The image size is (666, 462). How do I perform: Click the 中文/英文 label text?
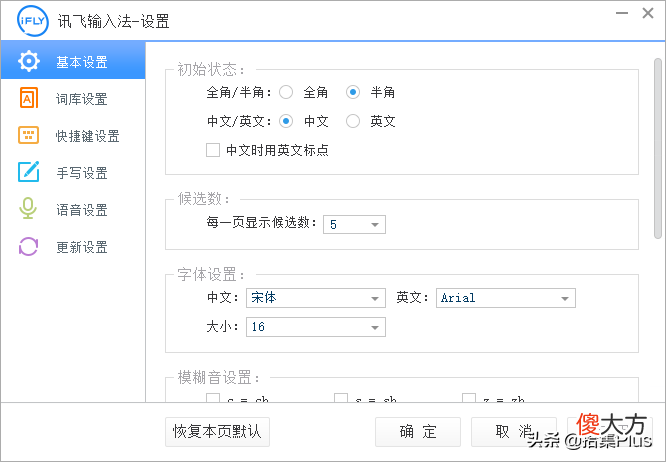pos(239,121)
